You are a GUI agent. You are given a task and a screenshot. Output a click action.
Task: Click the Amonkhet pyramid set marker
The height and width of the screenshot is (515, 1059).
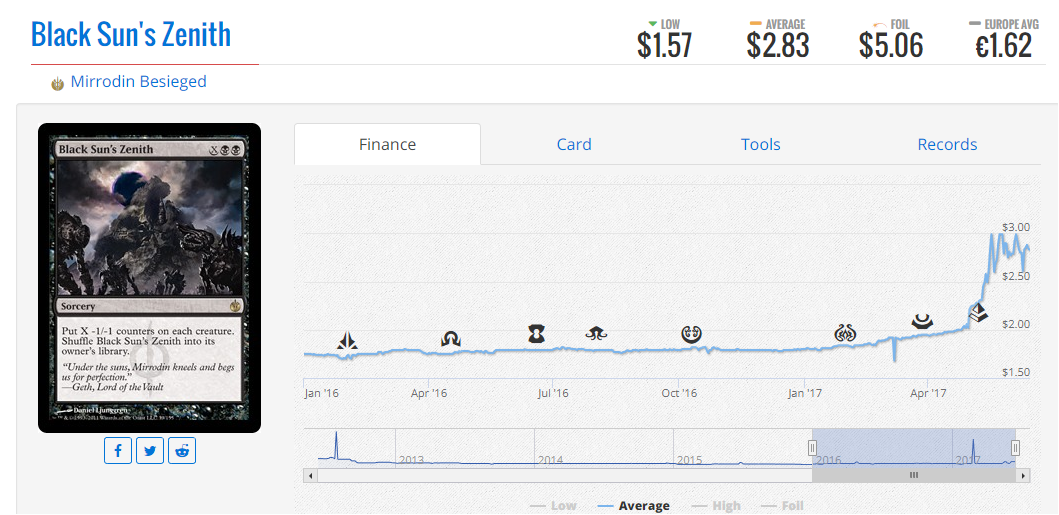(x=977, y=312)
